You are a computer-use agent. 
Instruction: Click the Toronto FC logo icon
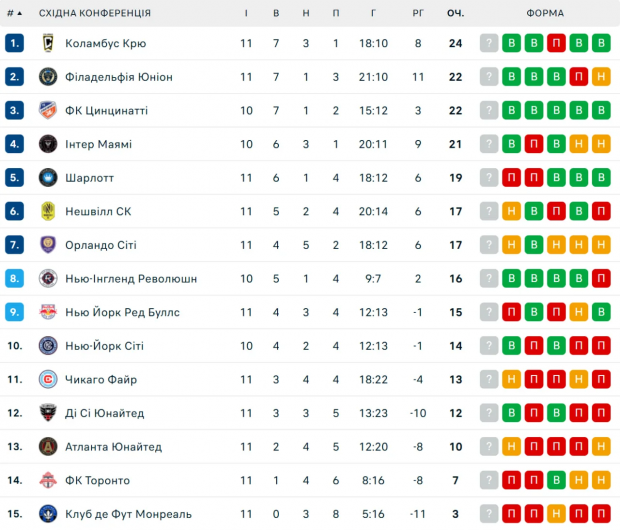click(x=48, y=480)
